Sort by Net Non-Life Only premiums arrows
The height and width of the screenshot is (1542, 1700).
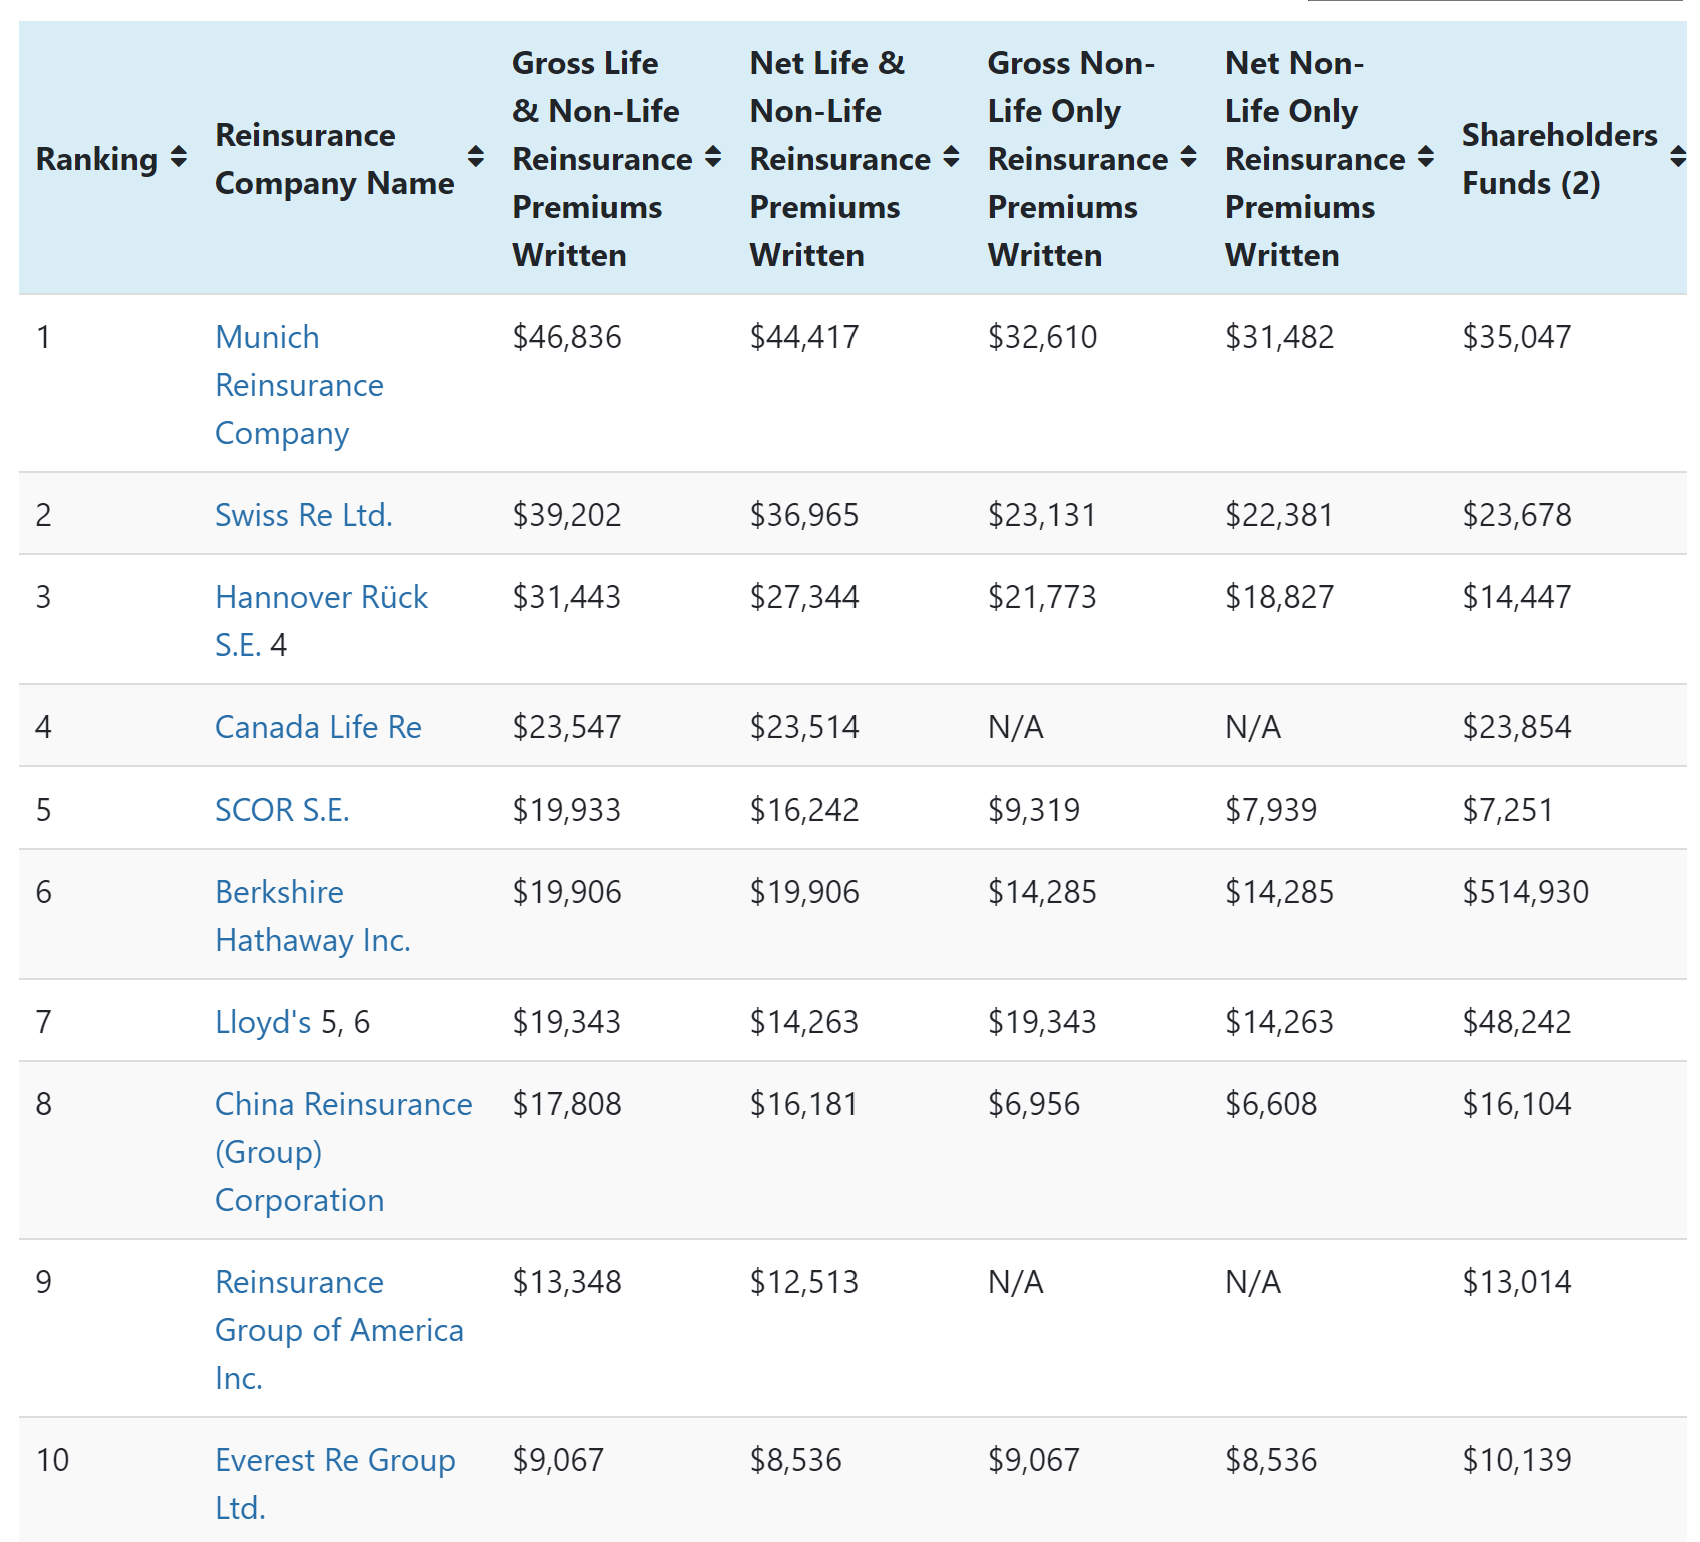pyautogui.click(x=1426, y=157)
